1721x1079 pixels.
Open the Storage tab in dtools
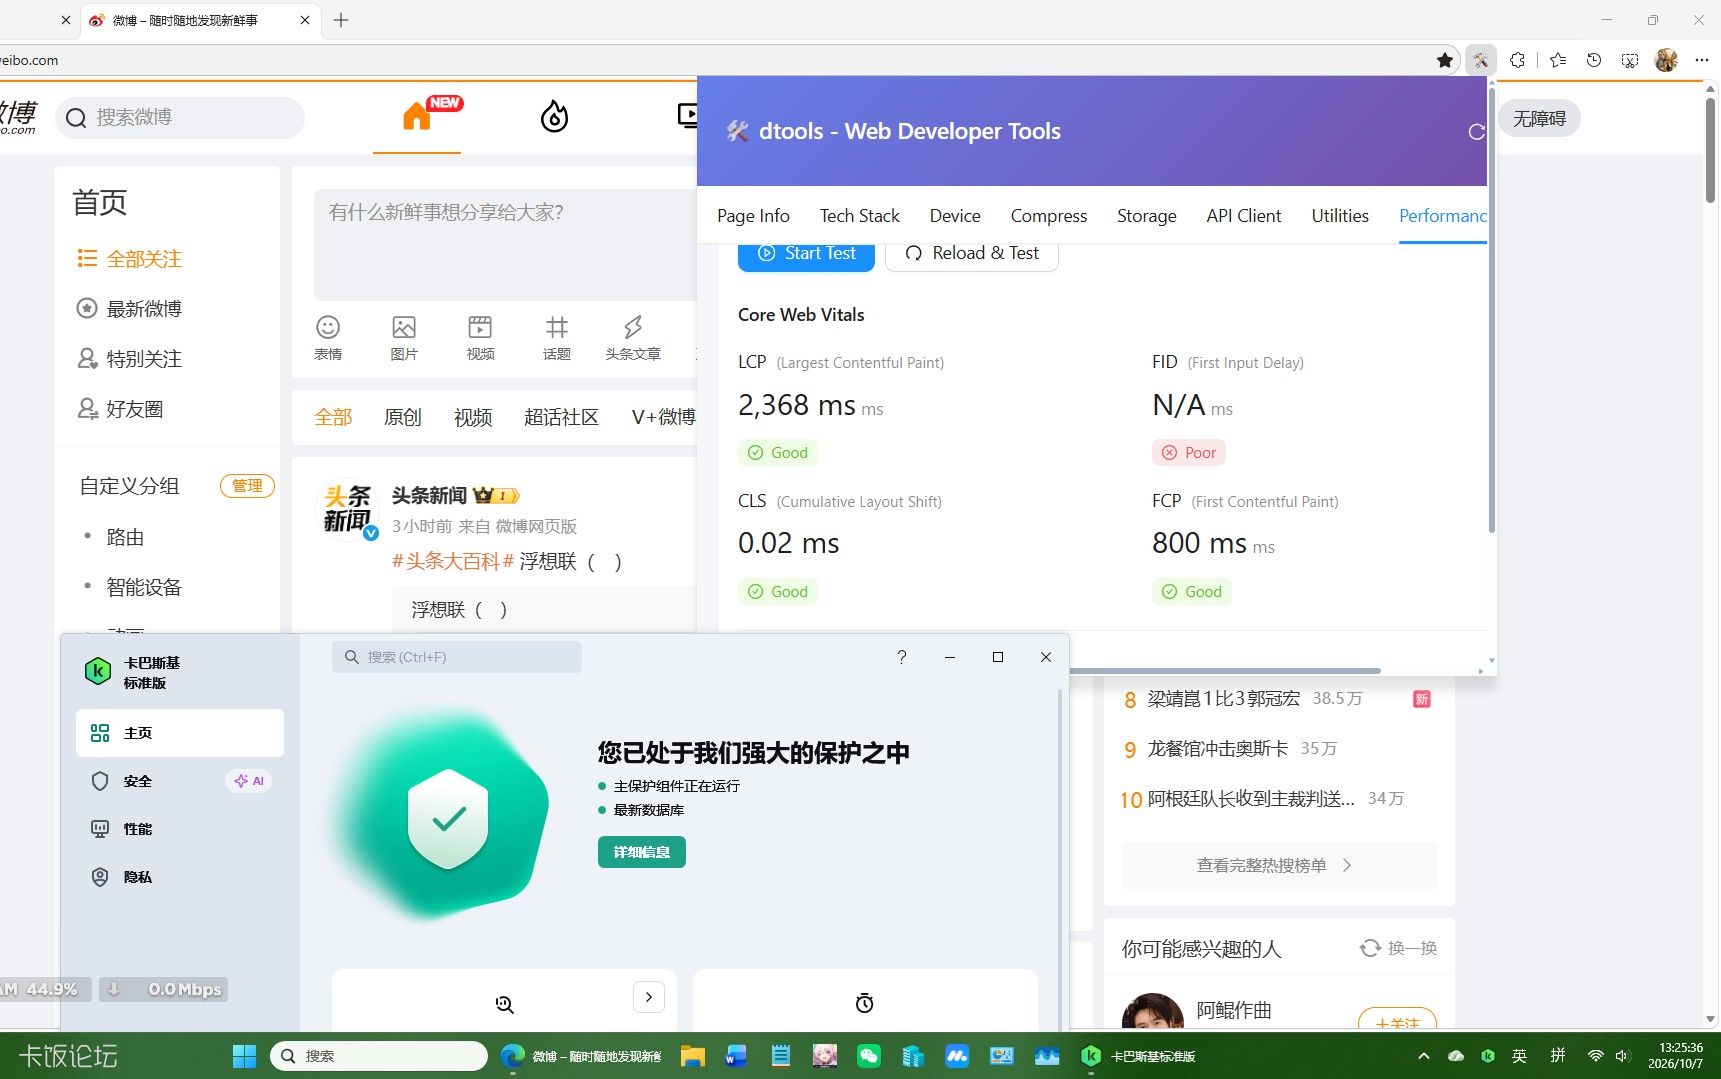[1146, 216]
